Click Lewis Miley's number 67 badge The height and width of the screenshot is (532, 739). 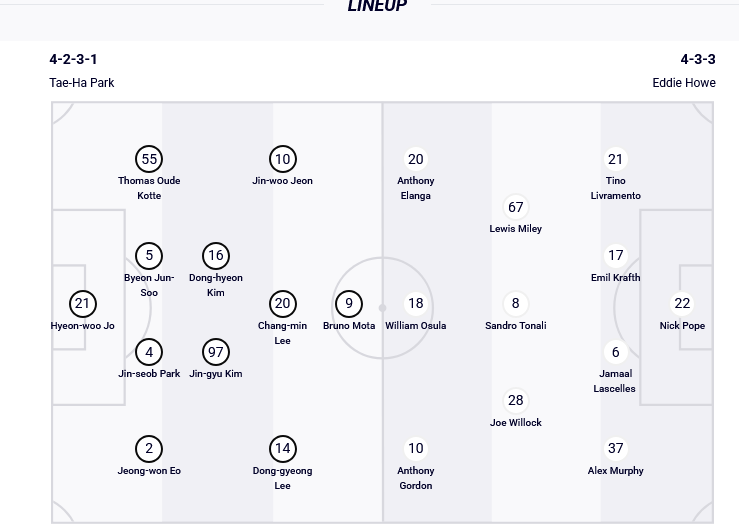point(516,207)
